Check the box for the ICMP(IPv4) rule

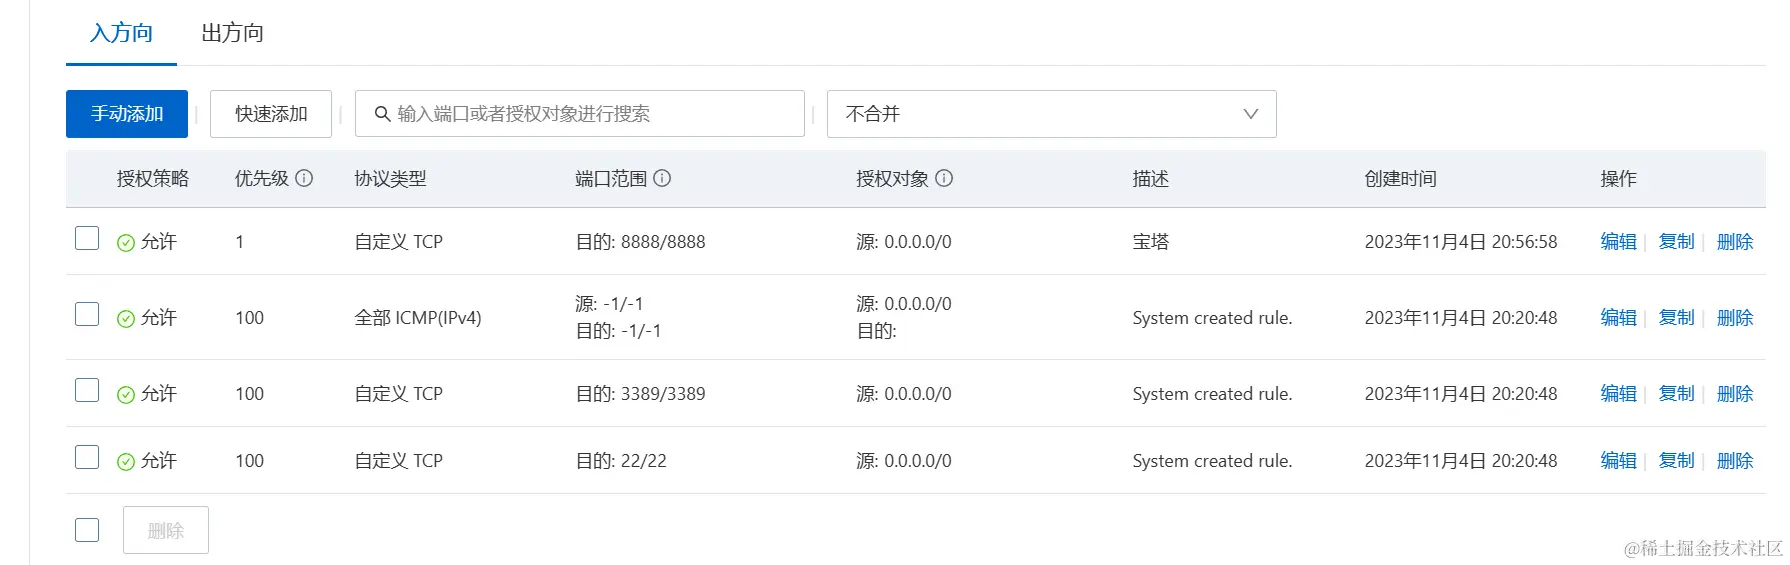click(87, 314)
